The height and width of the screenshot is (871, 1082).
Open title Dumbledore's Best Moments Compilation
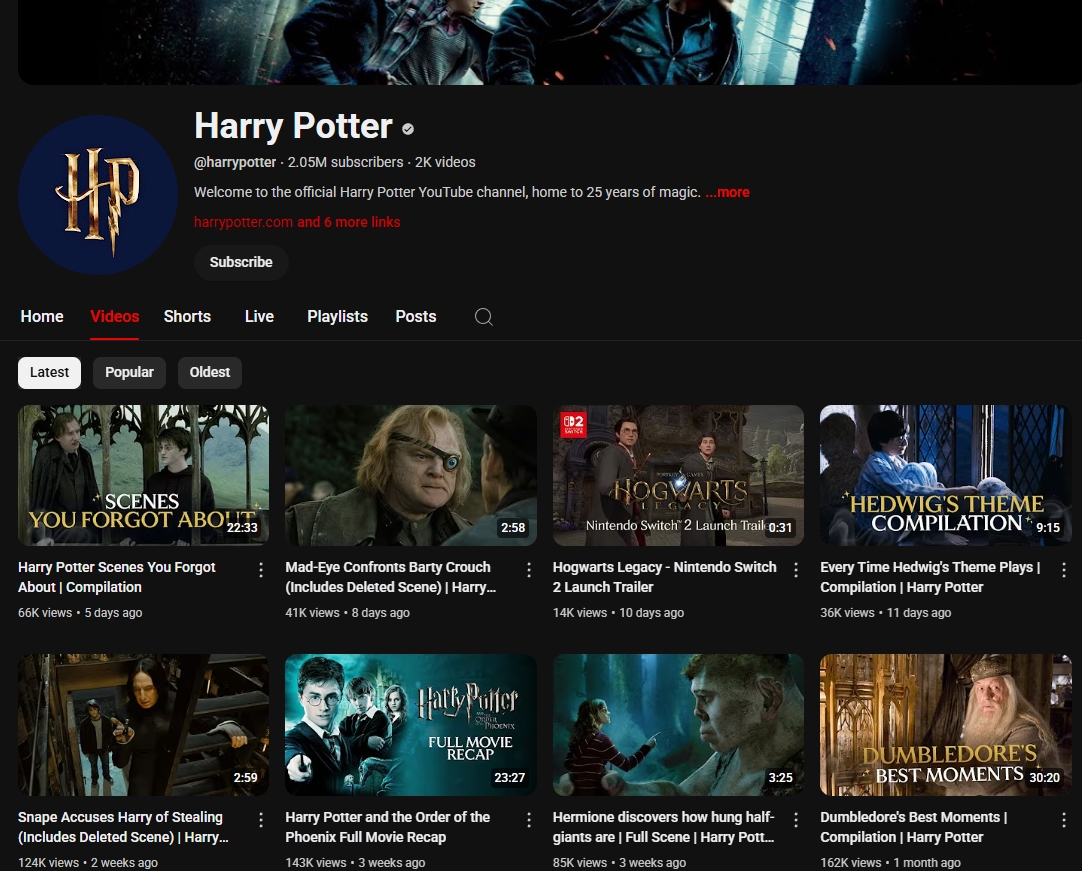[x=914, y=827]
